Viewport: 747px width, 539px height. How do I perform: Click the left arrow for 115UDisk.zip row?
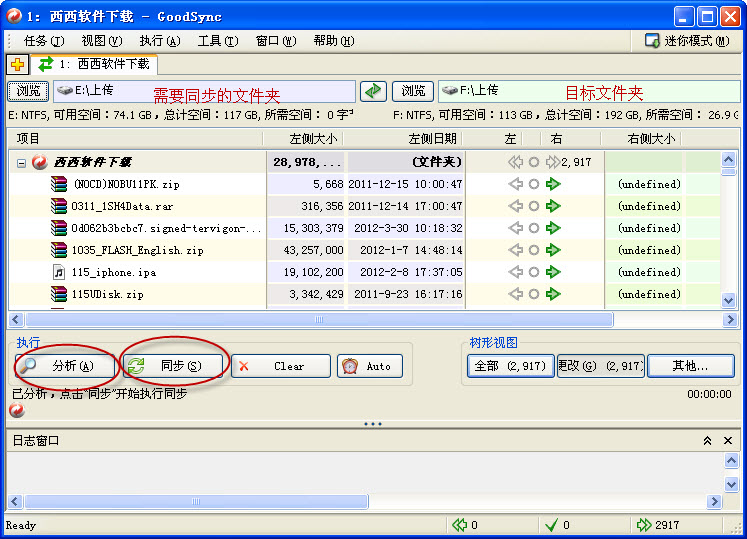click(x=515, y=294)
